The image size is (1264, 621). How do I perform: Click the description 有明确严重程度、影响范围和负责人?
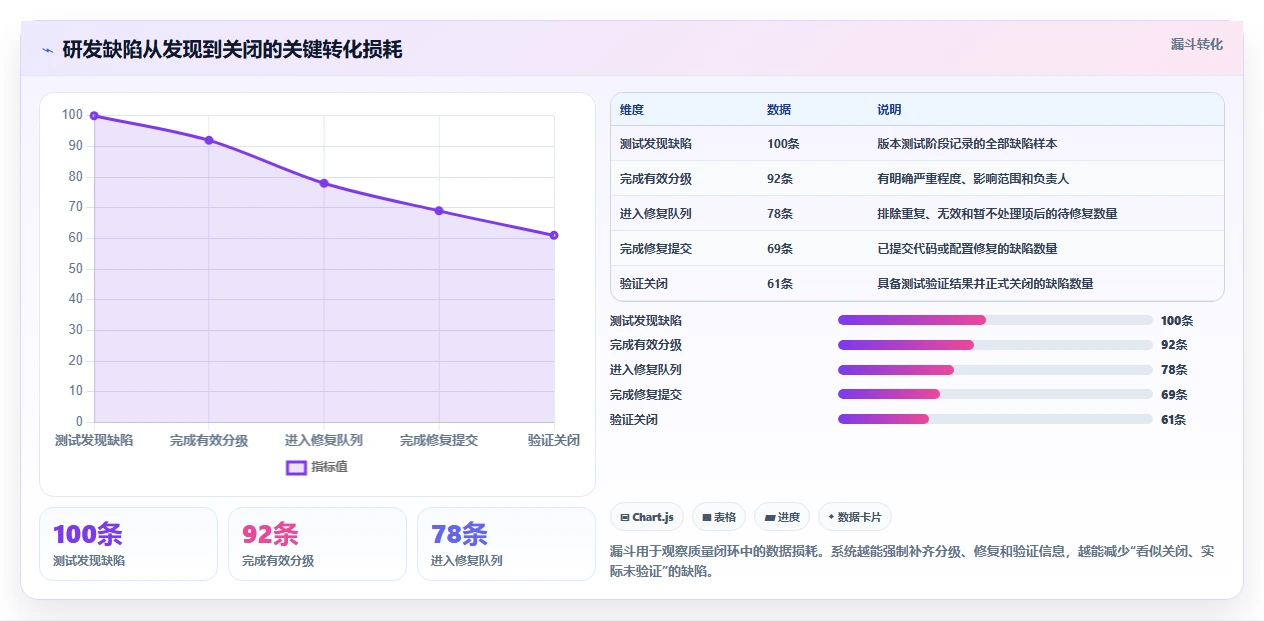tap(973, 179)
